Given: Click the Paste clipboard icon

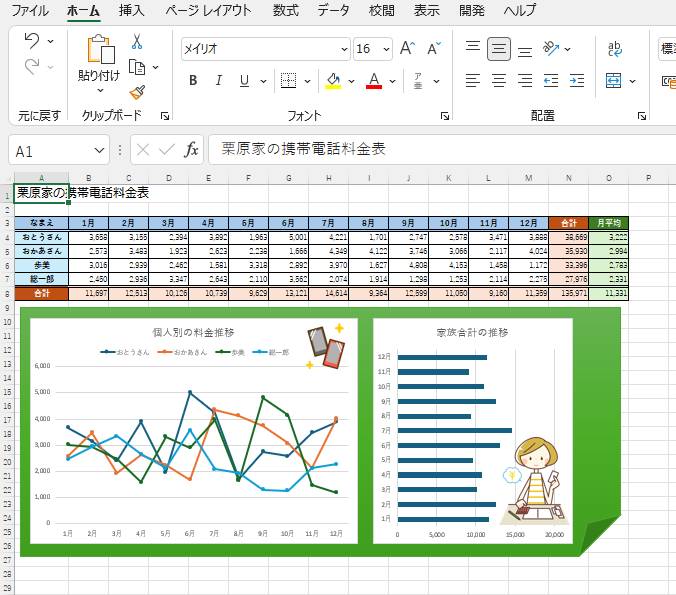Looking at the screenshot, I should tap(99, 51).
